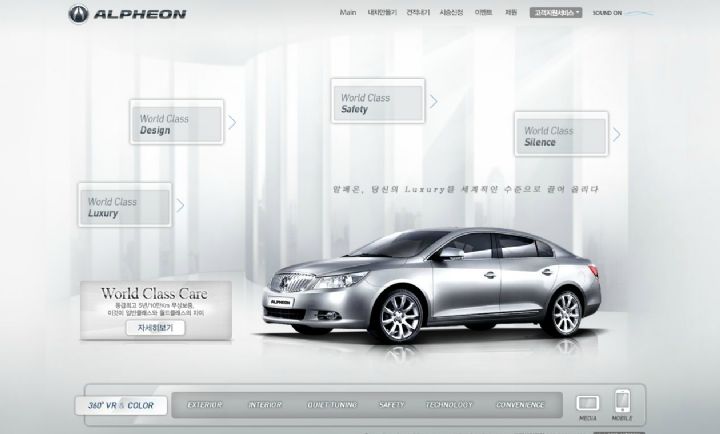Click the 자세히보기 button
The height and width of the screenshot is (434, 720).
(155, 327)
